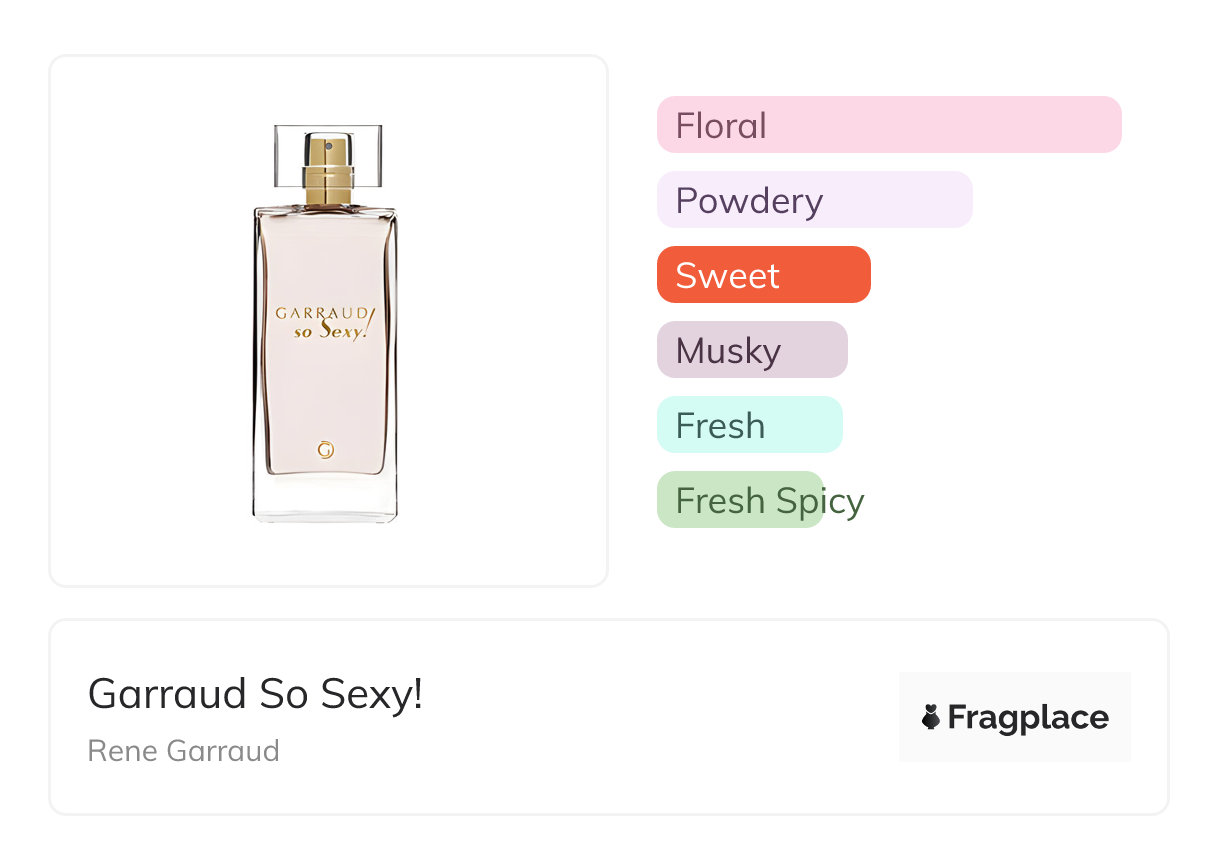
Task: Open the Rene Garraud brand link
Action: [x=183, y=751]
